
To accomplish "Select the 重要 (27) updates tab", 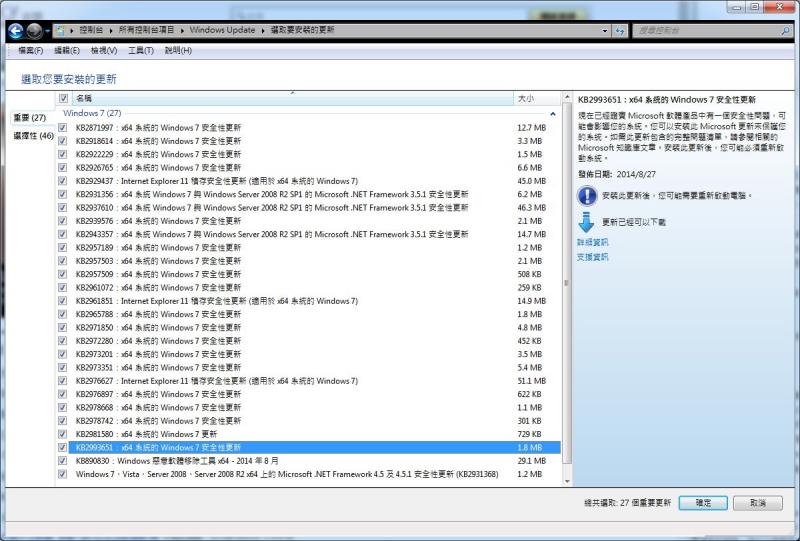I will [30, 117].
